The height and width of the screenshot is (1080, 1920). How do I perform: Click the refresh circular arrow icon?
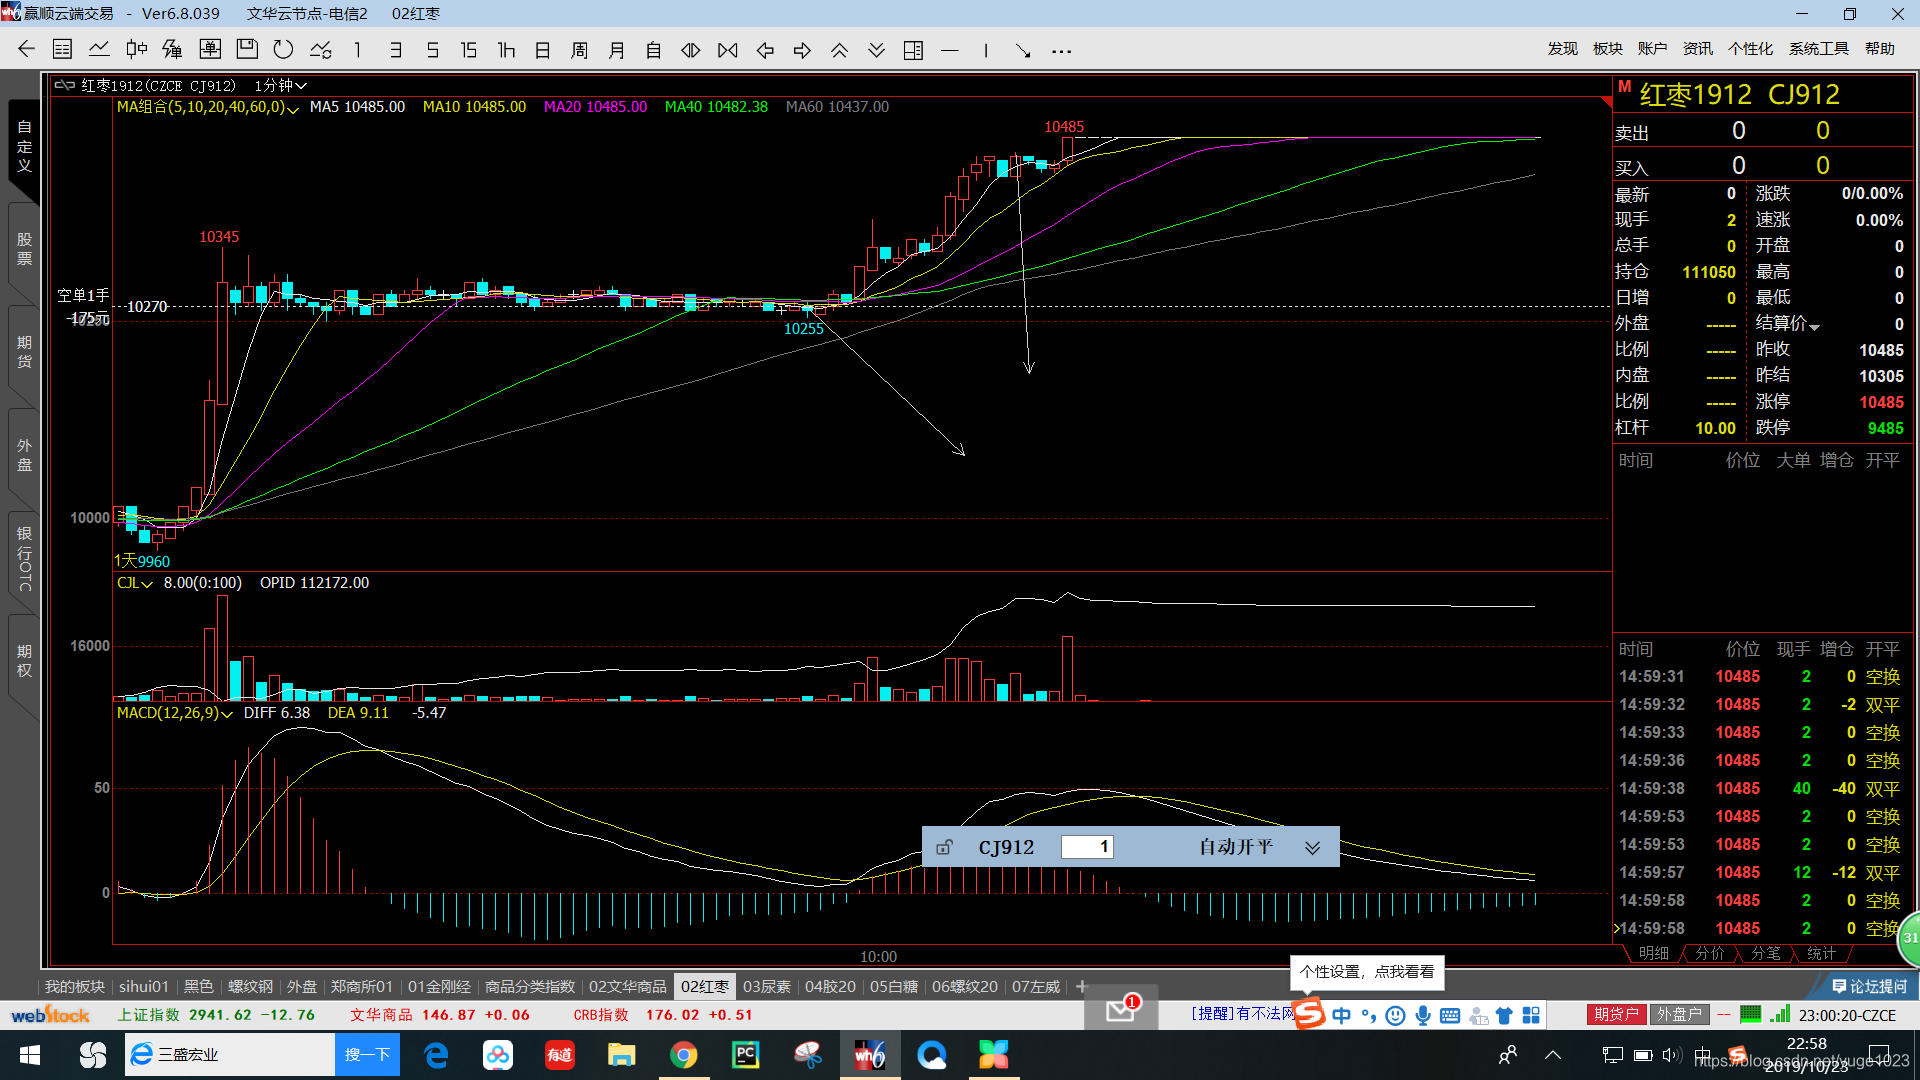coord(284,49)
